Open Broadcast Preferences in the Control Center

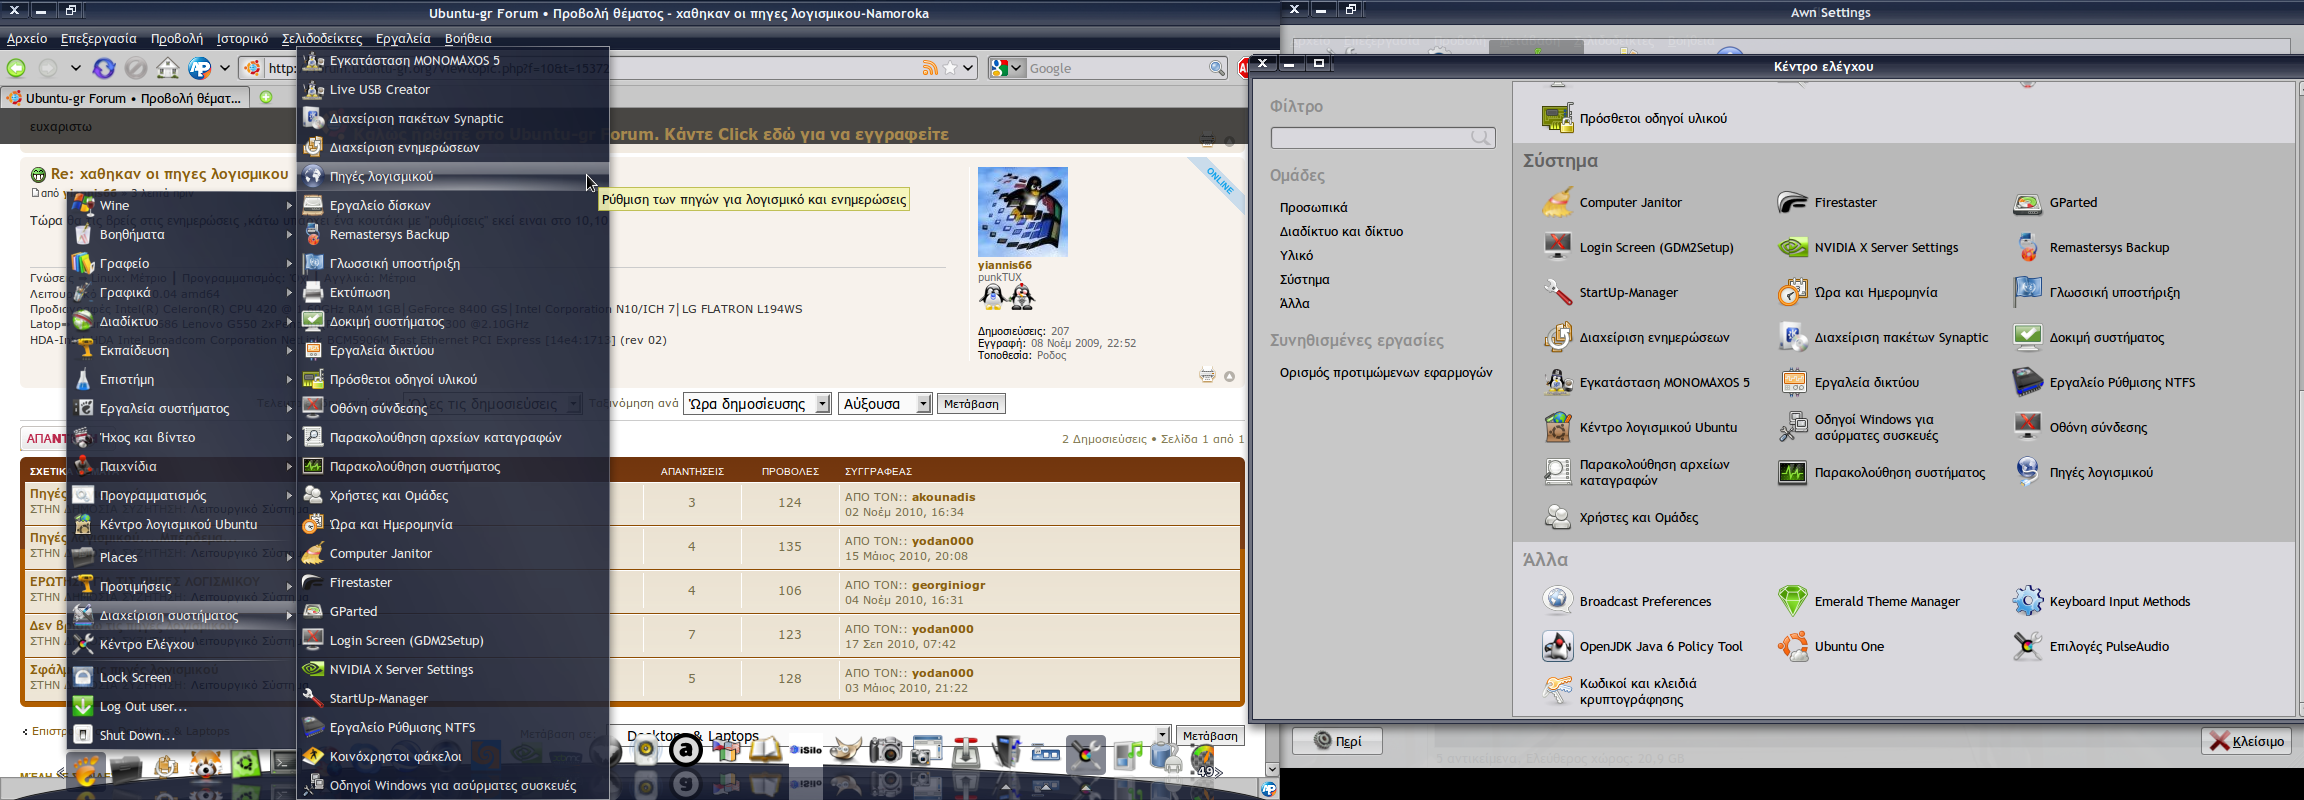coord(1627,601)
